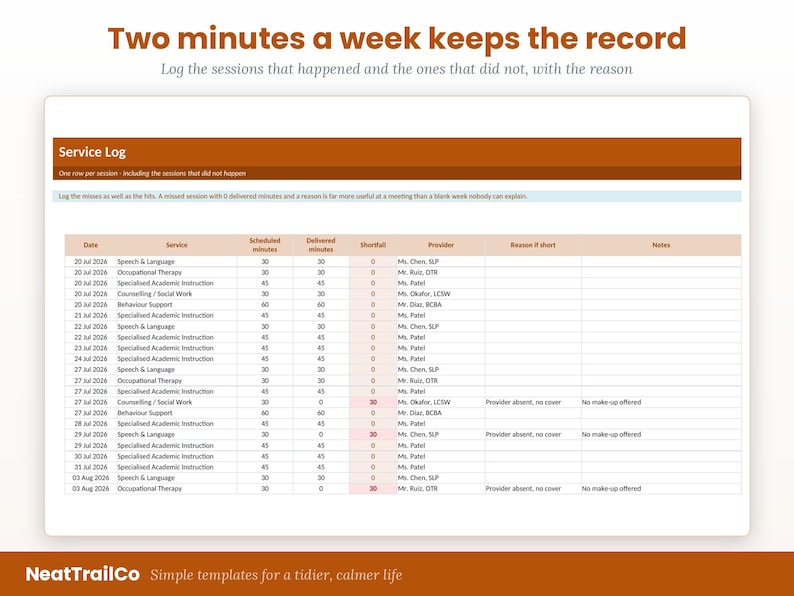Click the 'Simple templates for a tidier' tagline
Screen dimensions: 794x596
click(x=276, y=575)
